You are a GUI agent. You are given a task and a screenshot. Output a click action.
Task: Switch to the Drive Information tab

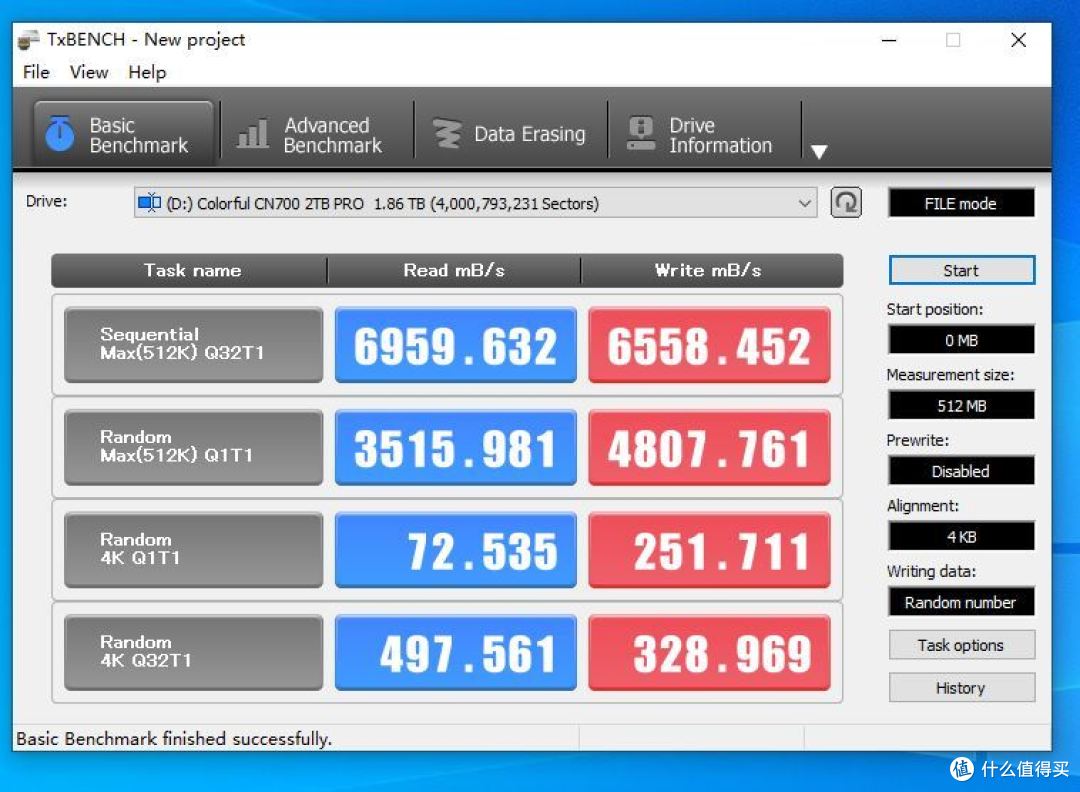coord(704,134)
